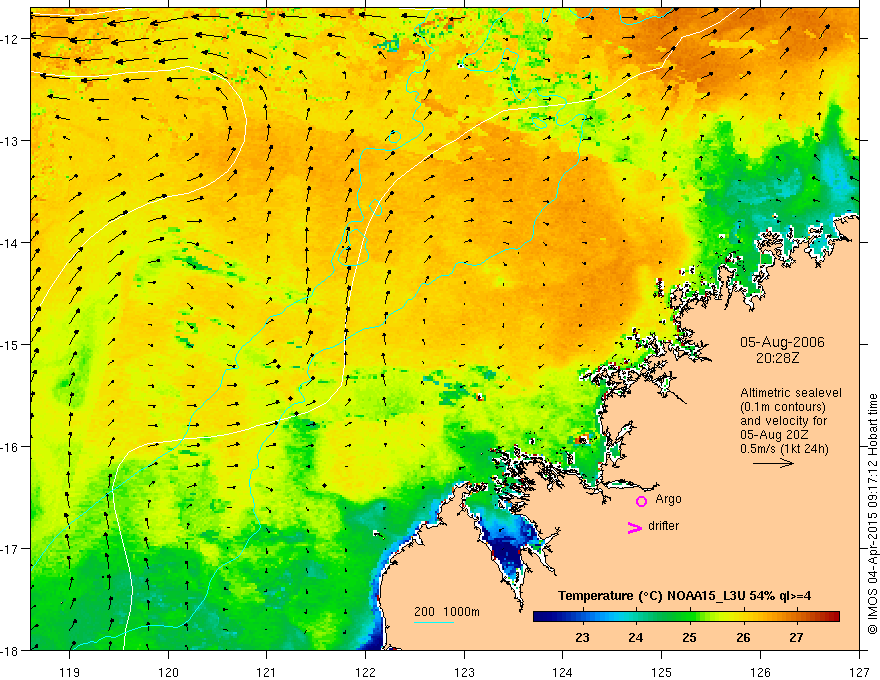
Task: Click the latitude -17 axis label
Action: tap(11, 549)
